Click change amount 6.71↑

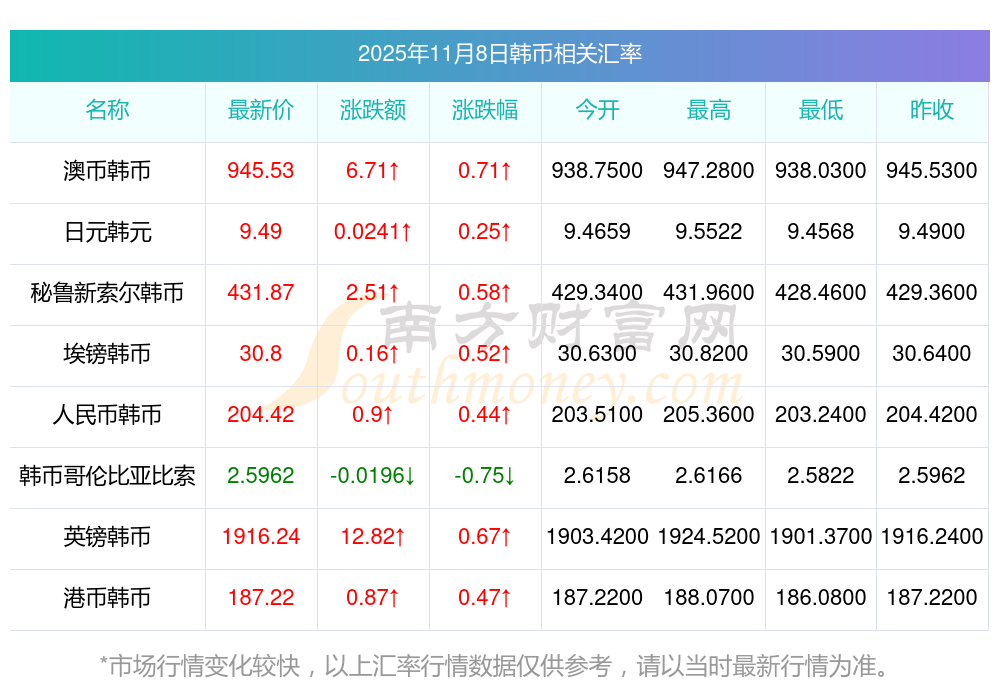click(373, 171)
